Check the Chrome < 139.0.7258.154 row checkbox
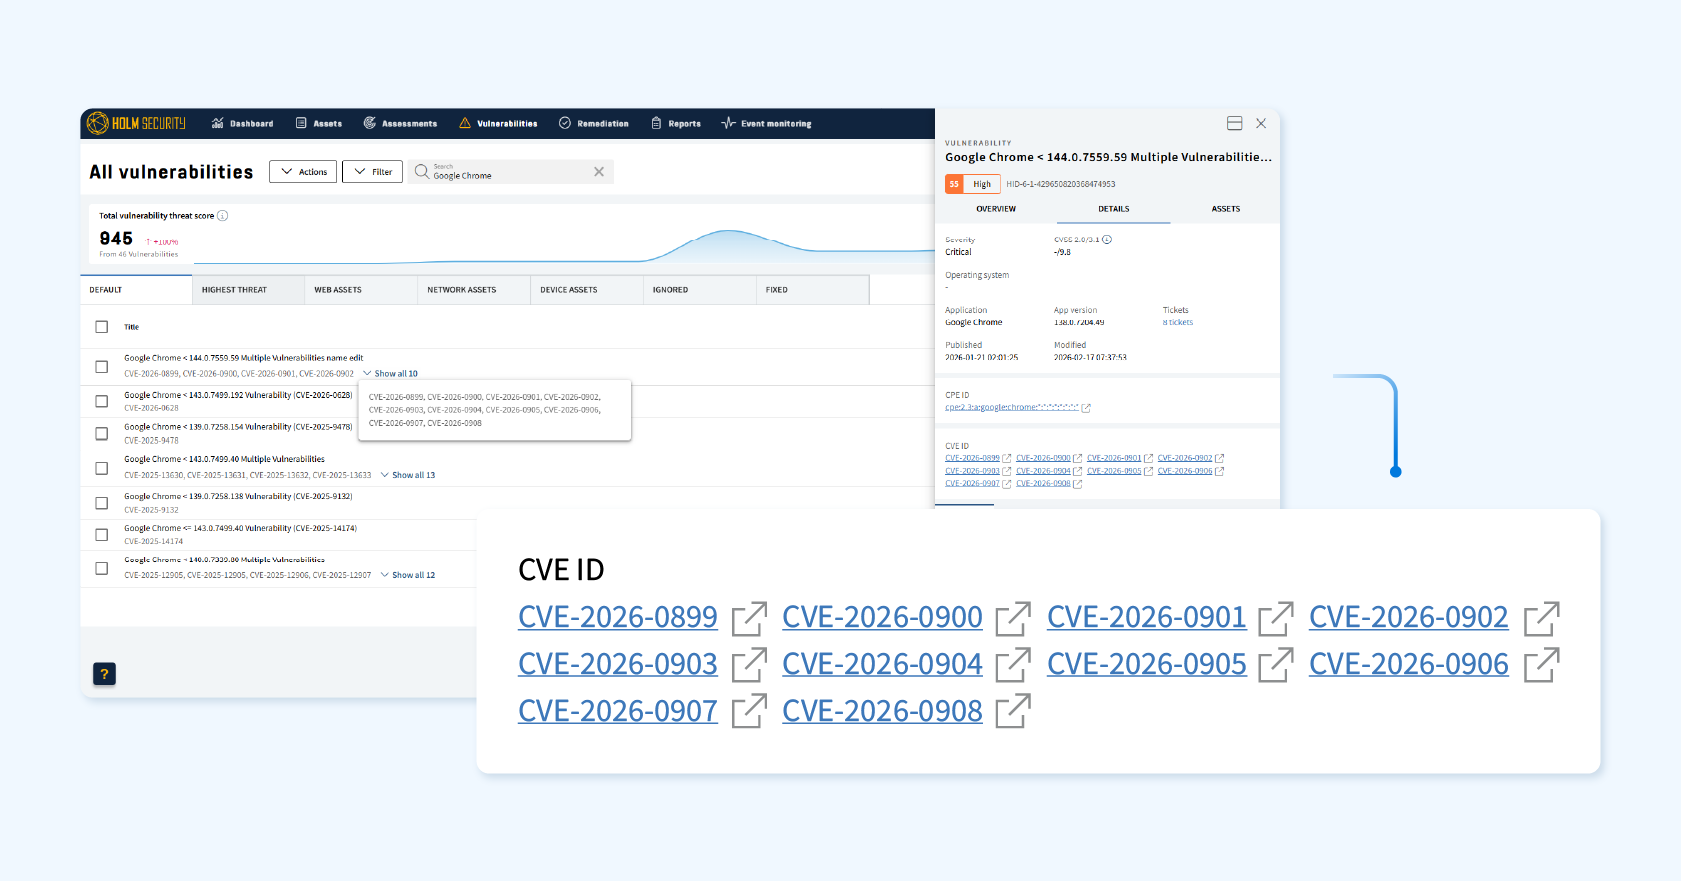Image resolution: width=1681 pixels, height=881 pixels. click(x=101, y=434)
